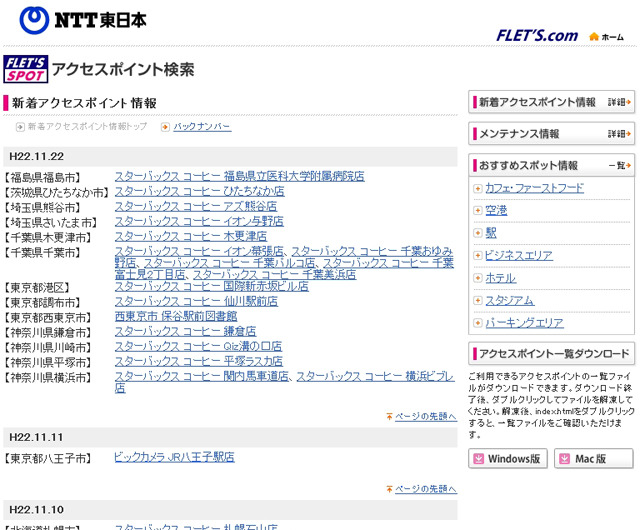Open 西東京市 保谷駅前図書館 link
Image resolution: width=640 pixels, height=530 pixels.
pos(176,316)
